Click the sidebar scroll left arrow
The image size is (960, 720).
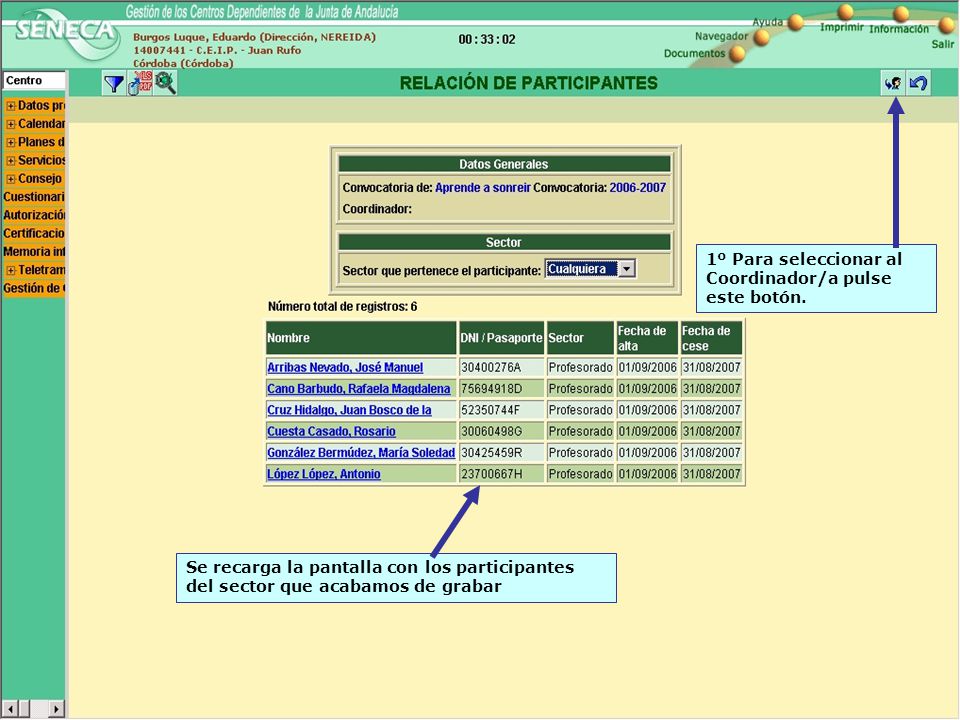tap(11, 709)
